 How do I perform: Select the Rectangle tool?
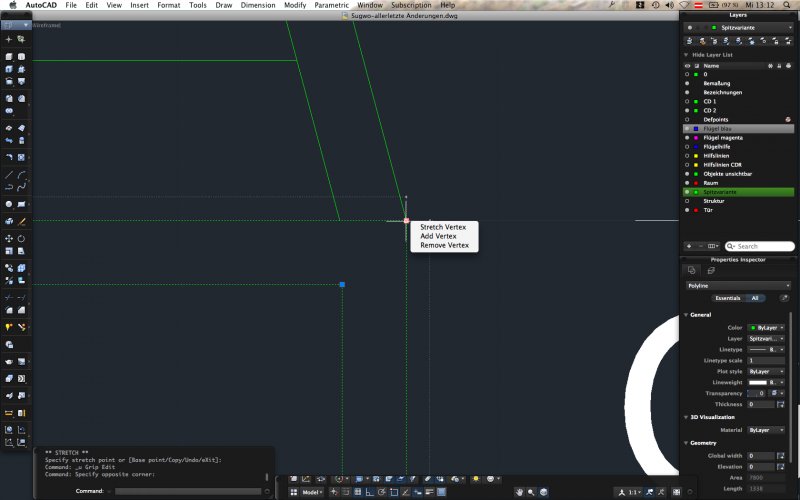[21, 204]
